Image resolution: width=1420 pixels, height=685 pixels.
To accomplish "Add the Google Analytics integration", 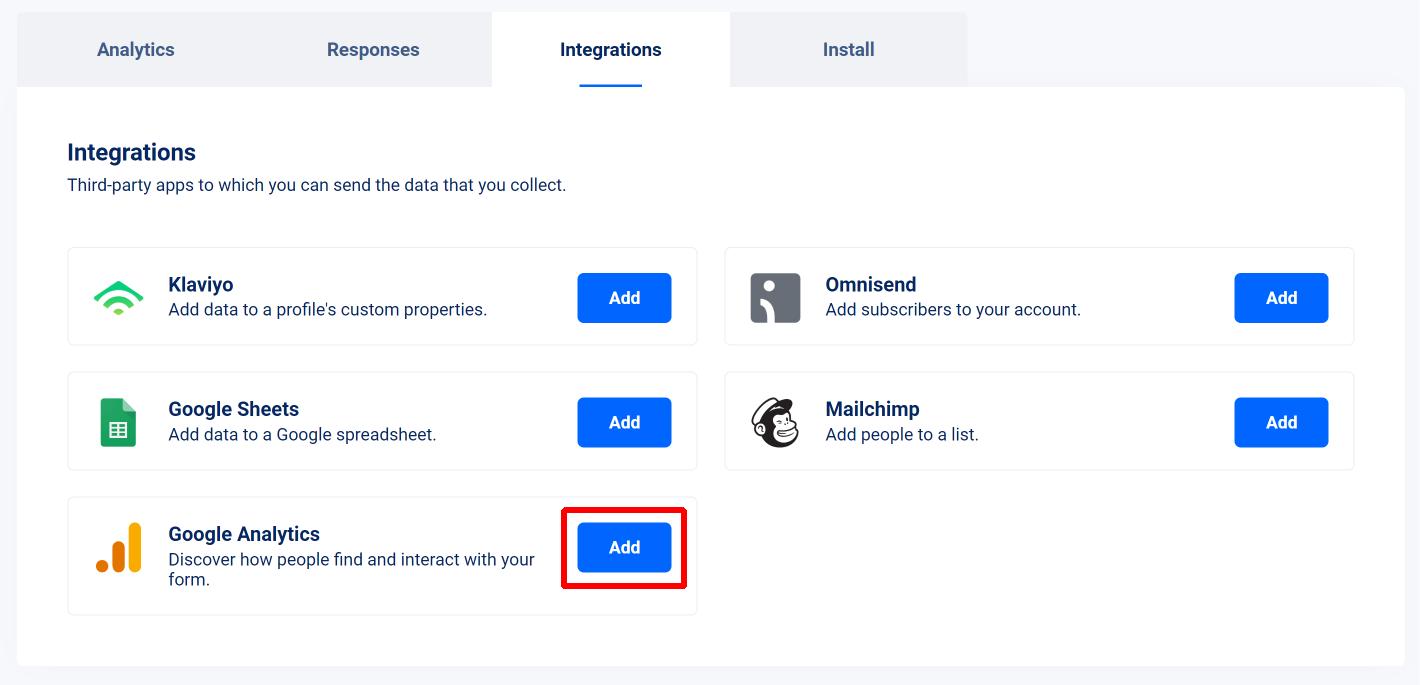I will (x=624, y=547).
